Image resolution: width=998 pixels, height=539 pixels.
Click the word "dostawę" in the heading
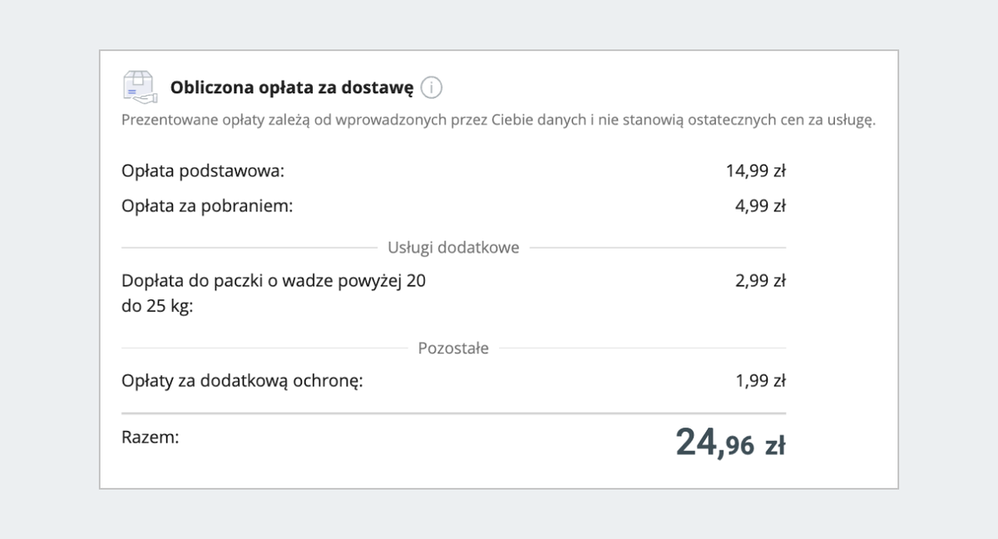coord(380,88)
